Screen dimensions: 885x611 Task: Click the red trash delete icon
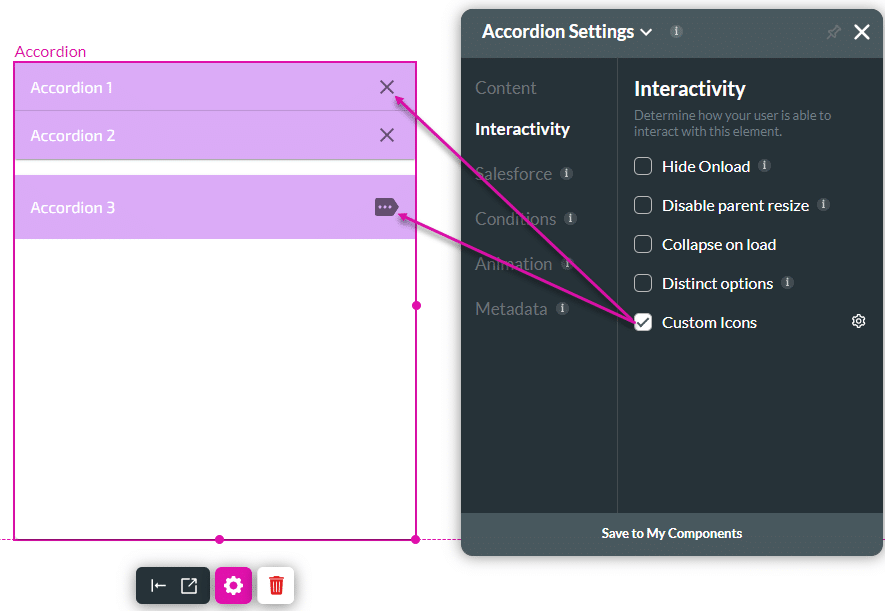(276, 585)
